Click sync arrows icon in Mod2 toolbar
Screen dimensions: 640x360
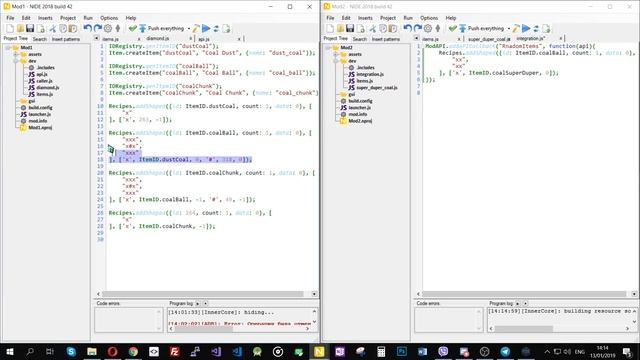536,29
